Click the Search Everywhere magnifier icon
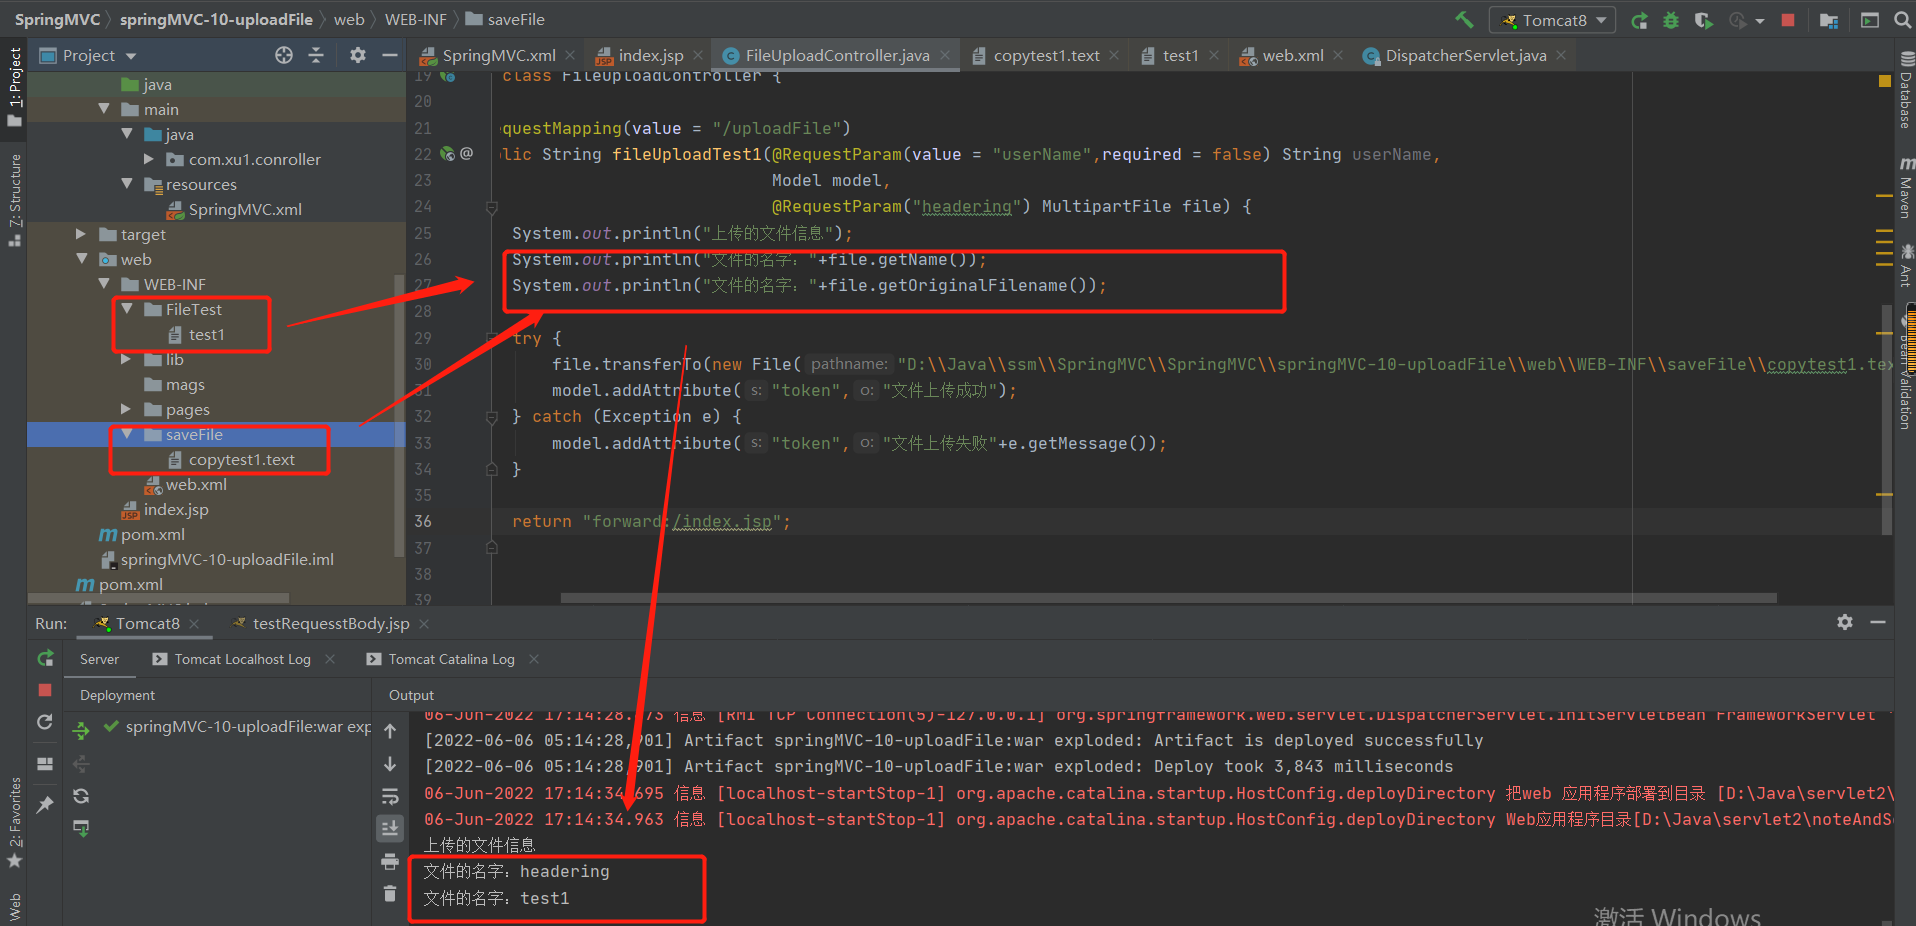This screenshot has width=1916, height=926. coord(1903,20)
